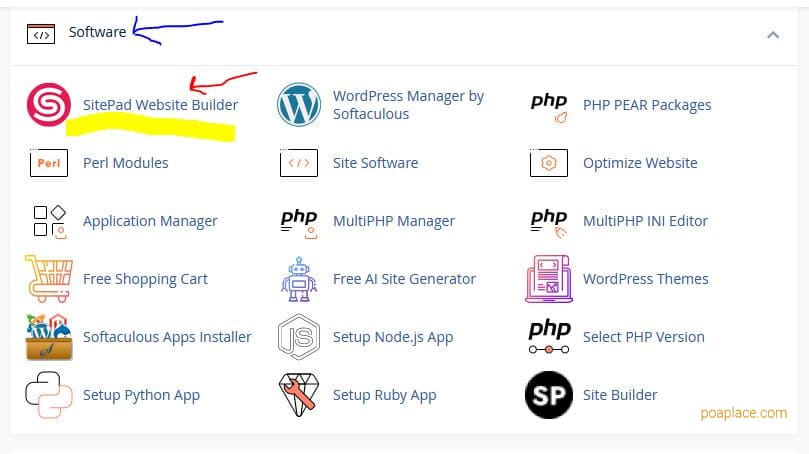
Task: Click the Free Shopping Cart icon
Action: (x=48, y=279)
